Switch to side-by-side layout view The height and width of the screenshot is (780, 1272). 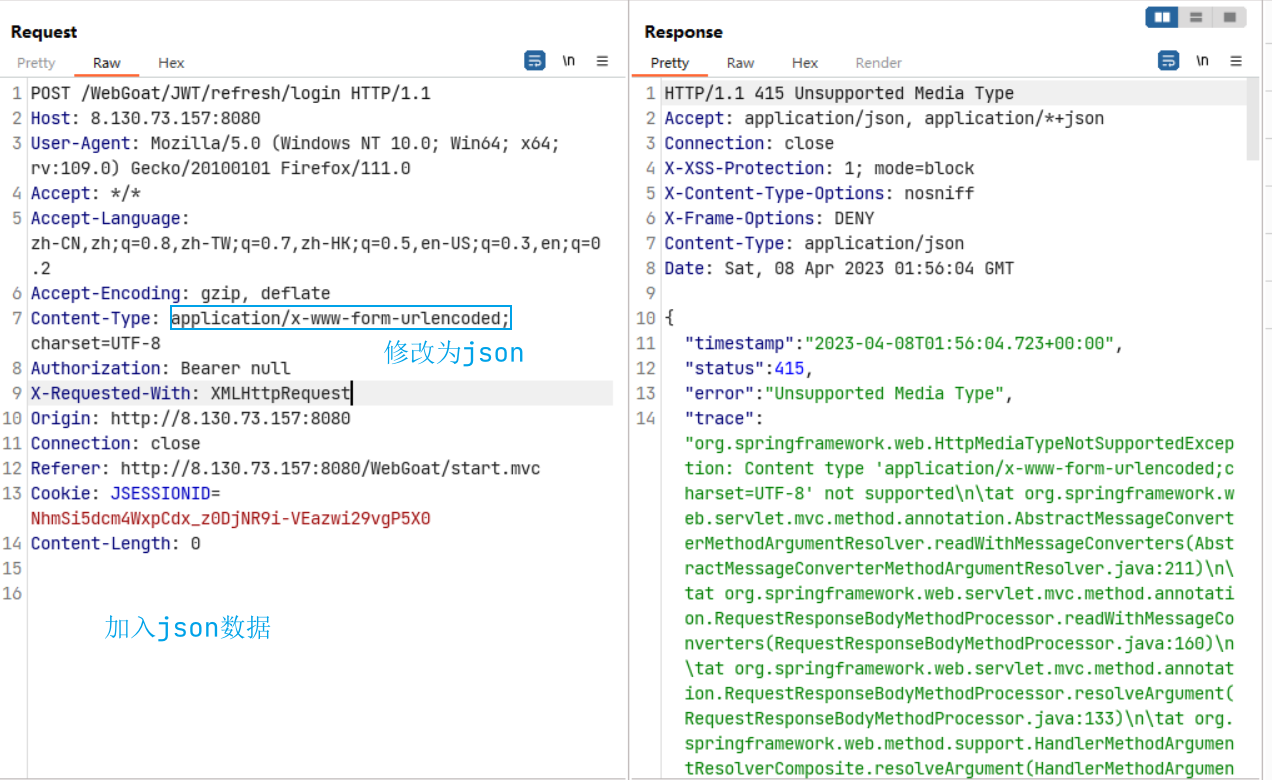[1162, 17]
